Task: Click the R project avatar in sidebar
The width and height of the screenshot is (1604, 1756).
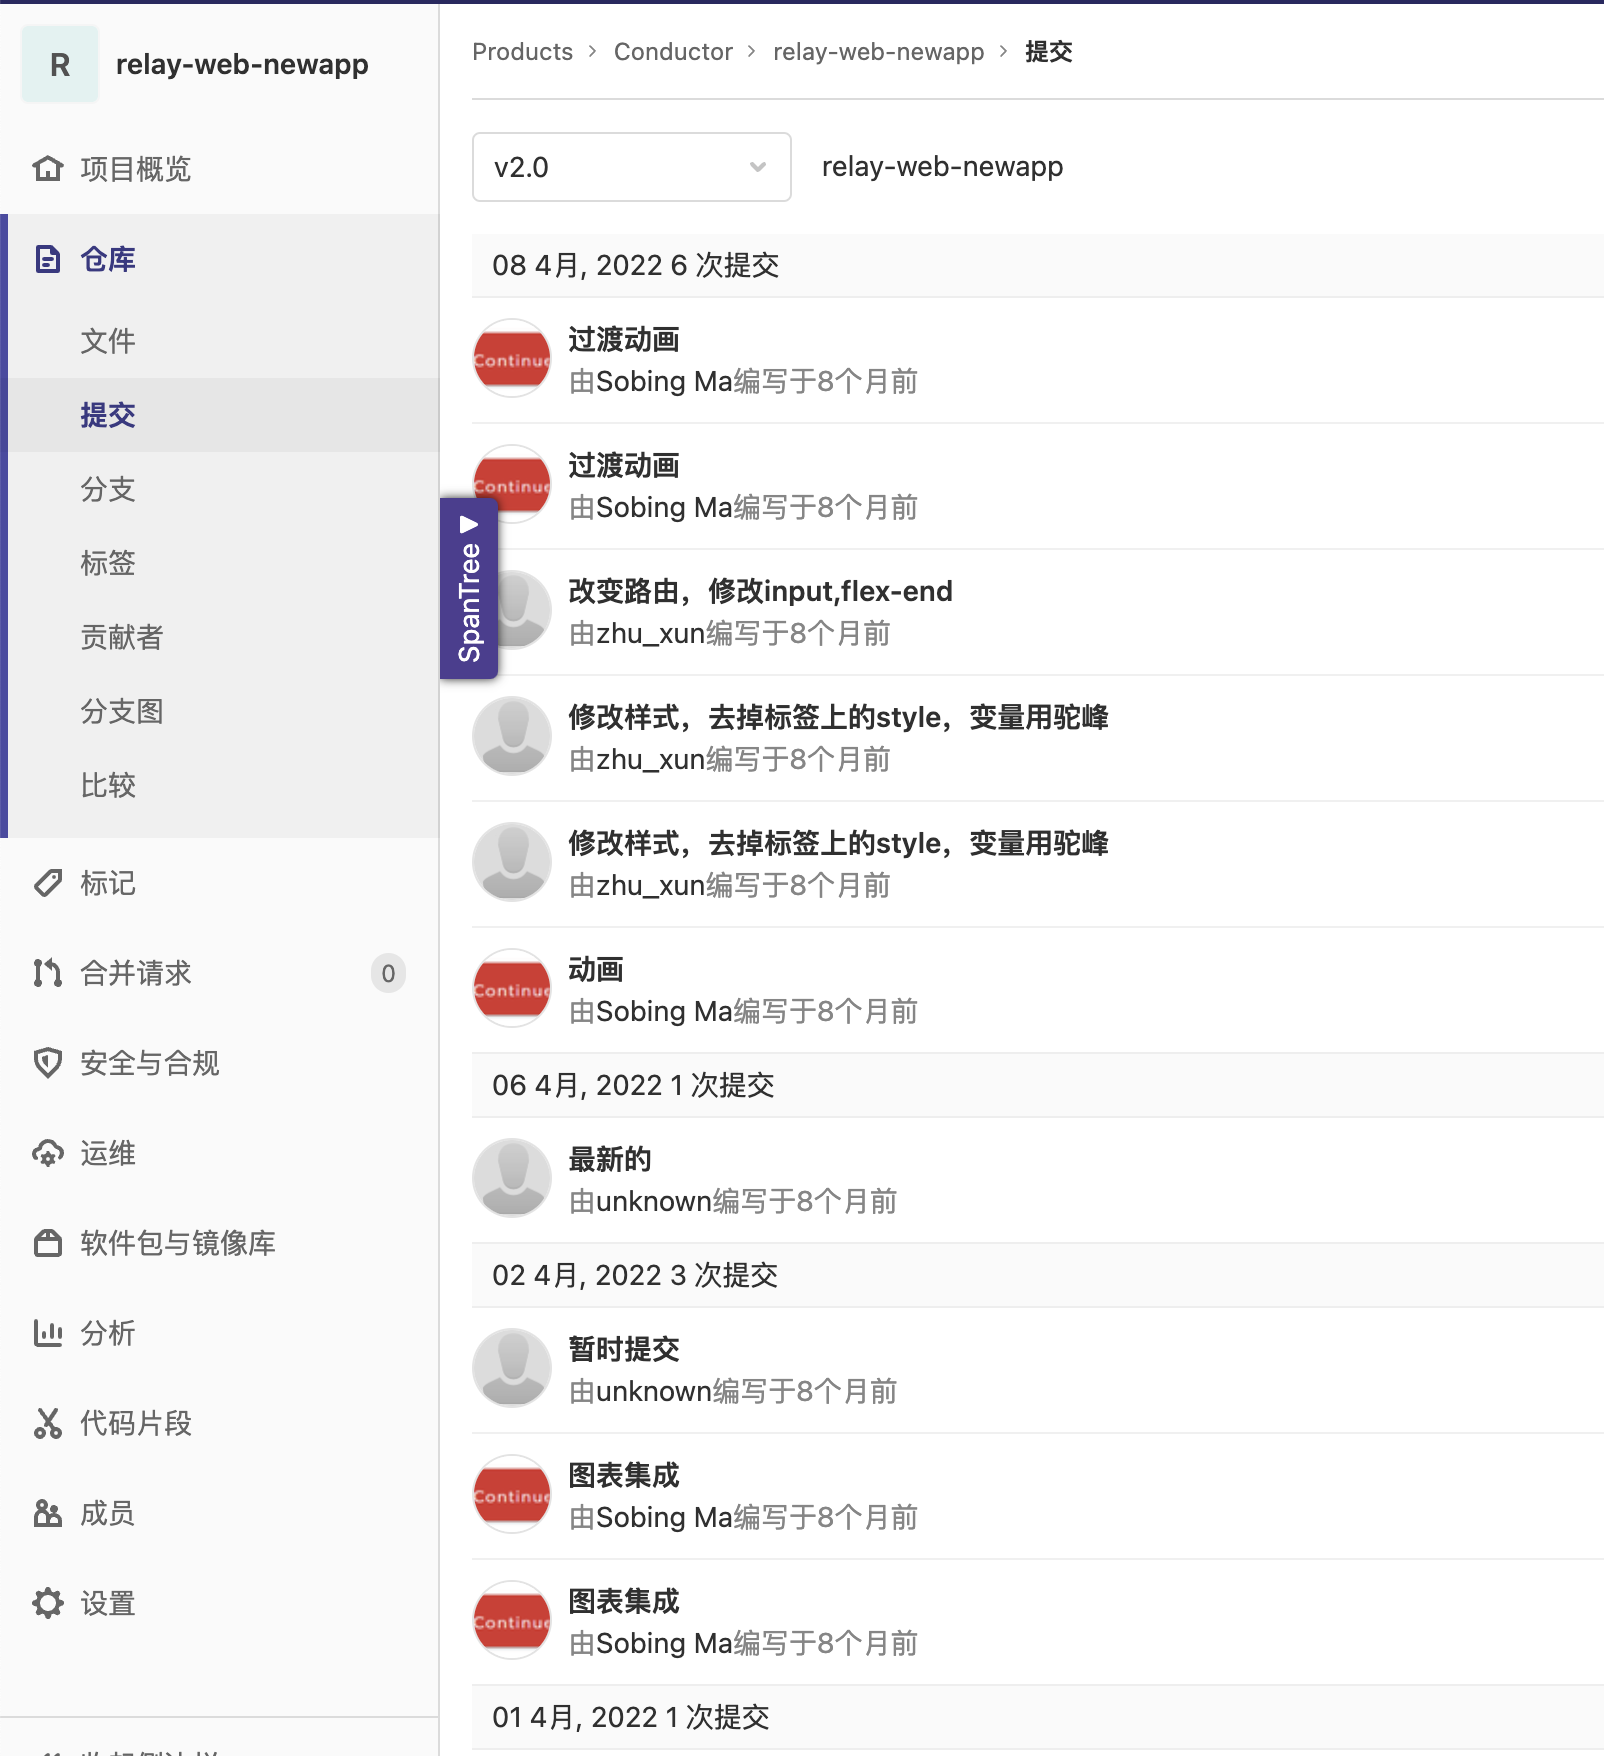Action: (x=60, y=65)
